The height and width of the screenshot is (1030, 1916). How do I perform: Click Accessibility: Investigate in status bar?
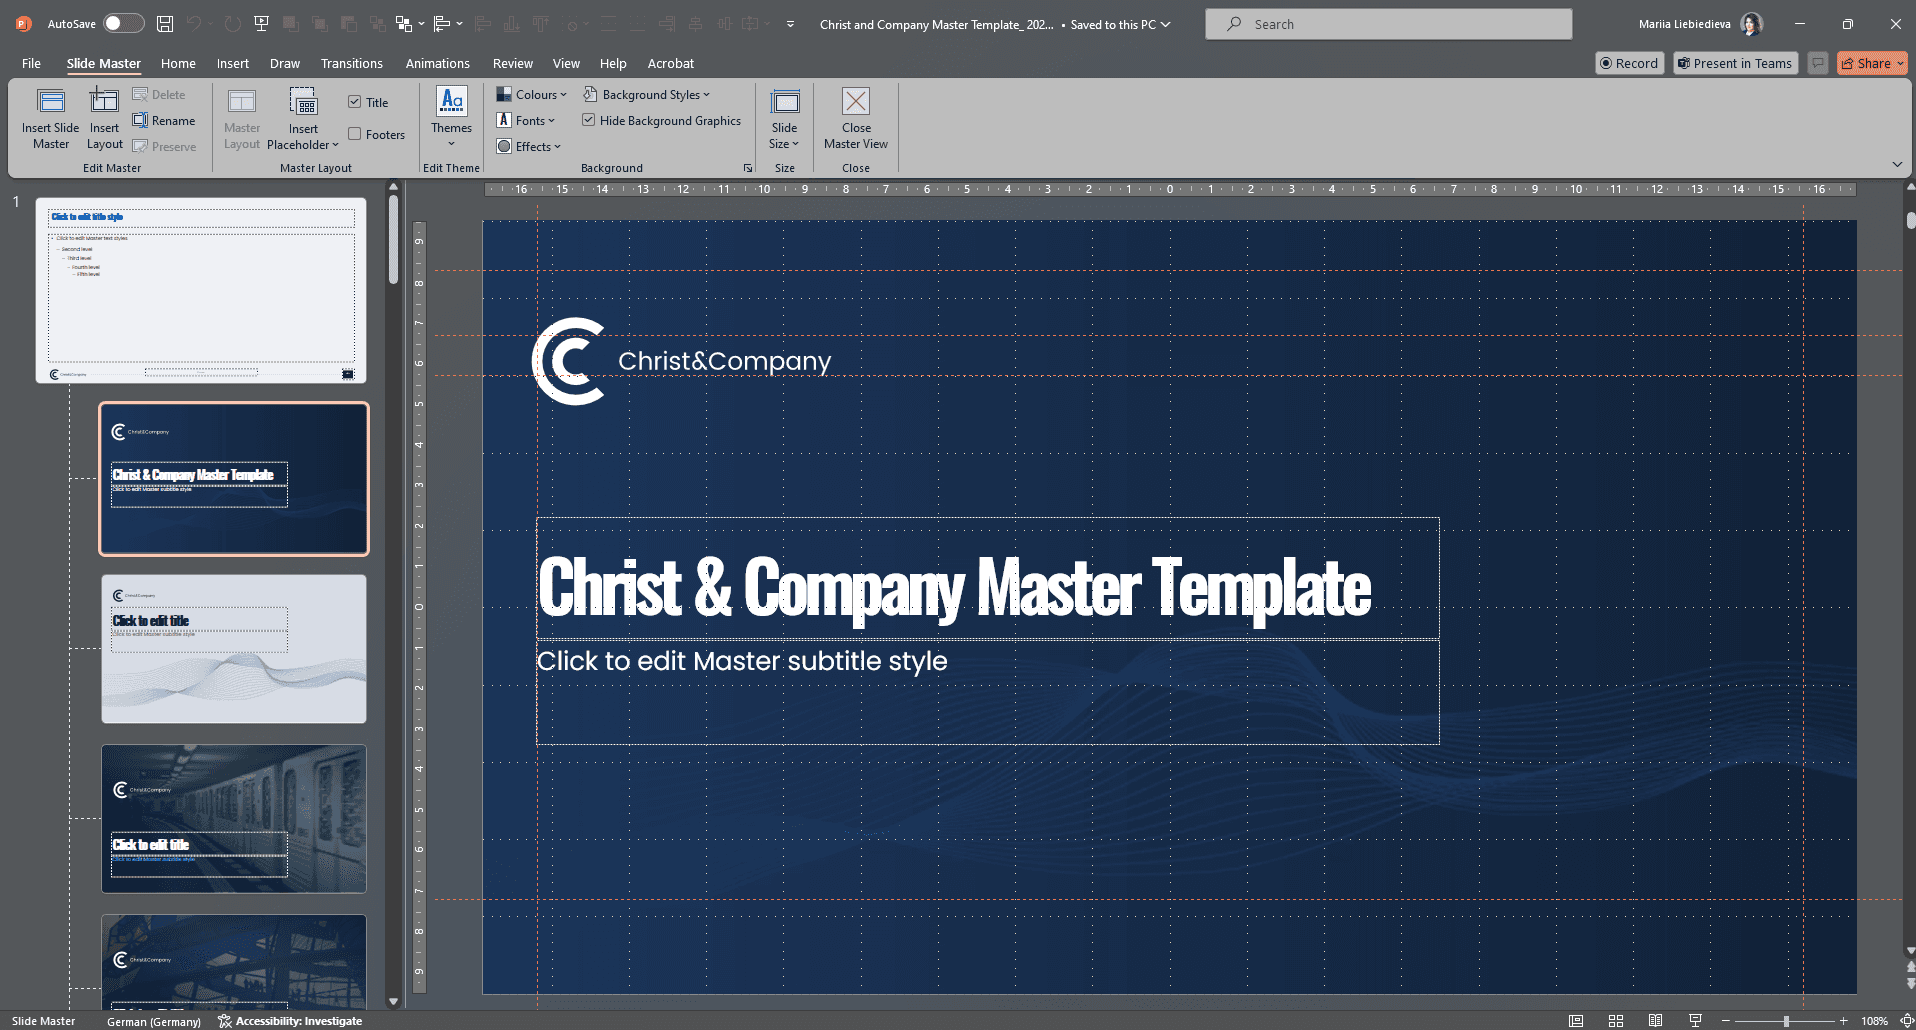pyautogui.click(x=290, y=1021)
